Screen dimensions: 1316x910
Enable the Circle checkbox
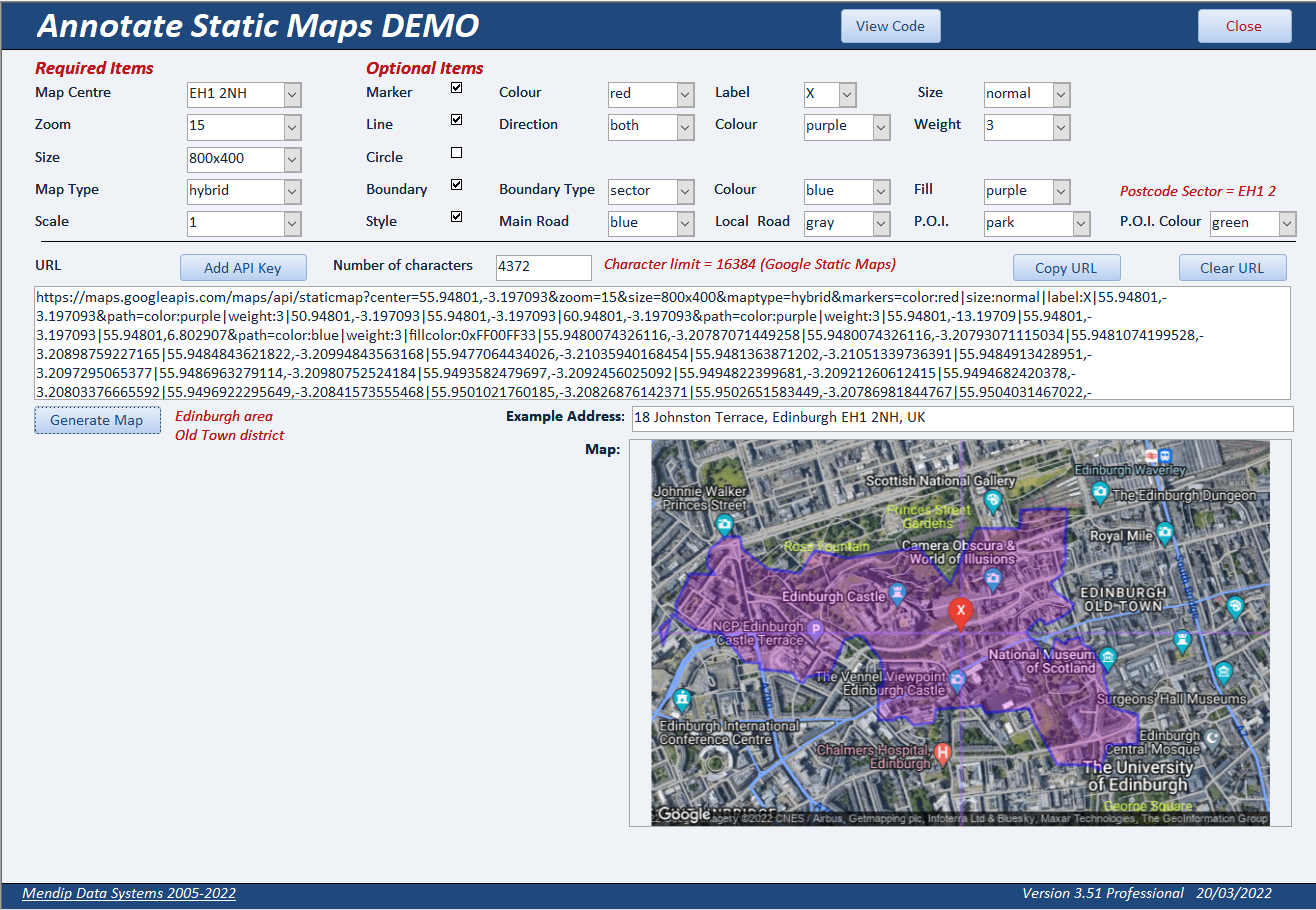tap(457, 153)
